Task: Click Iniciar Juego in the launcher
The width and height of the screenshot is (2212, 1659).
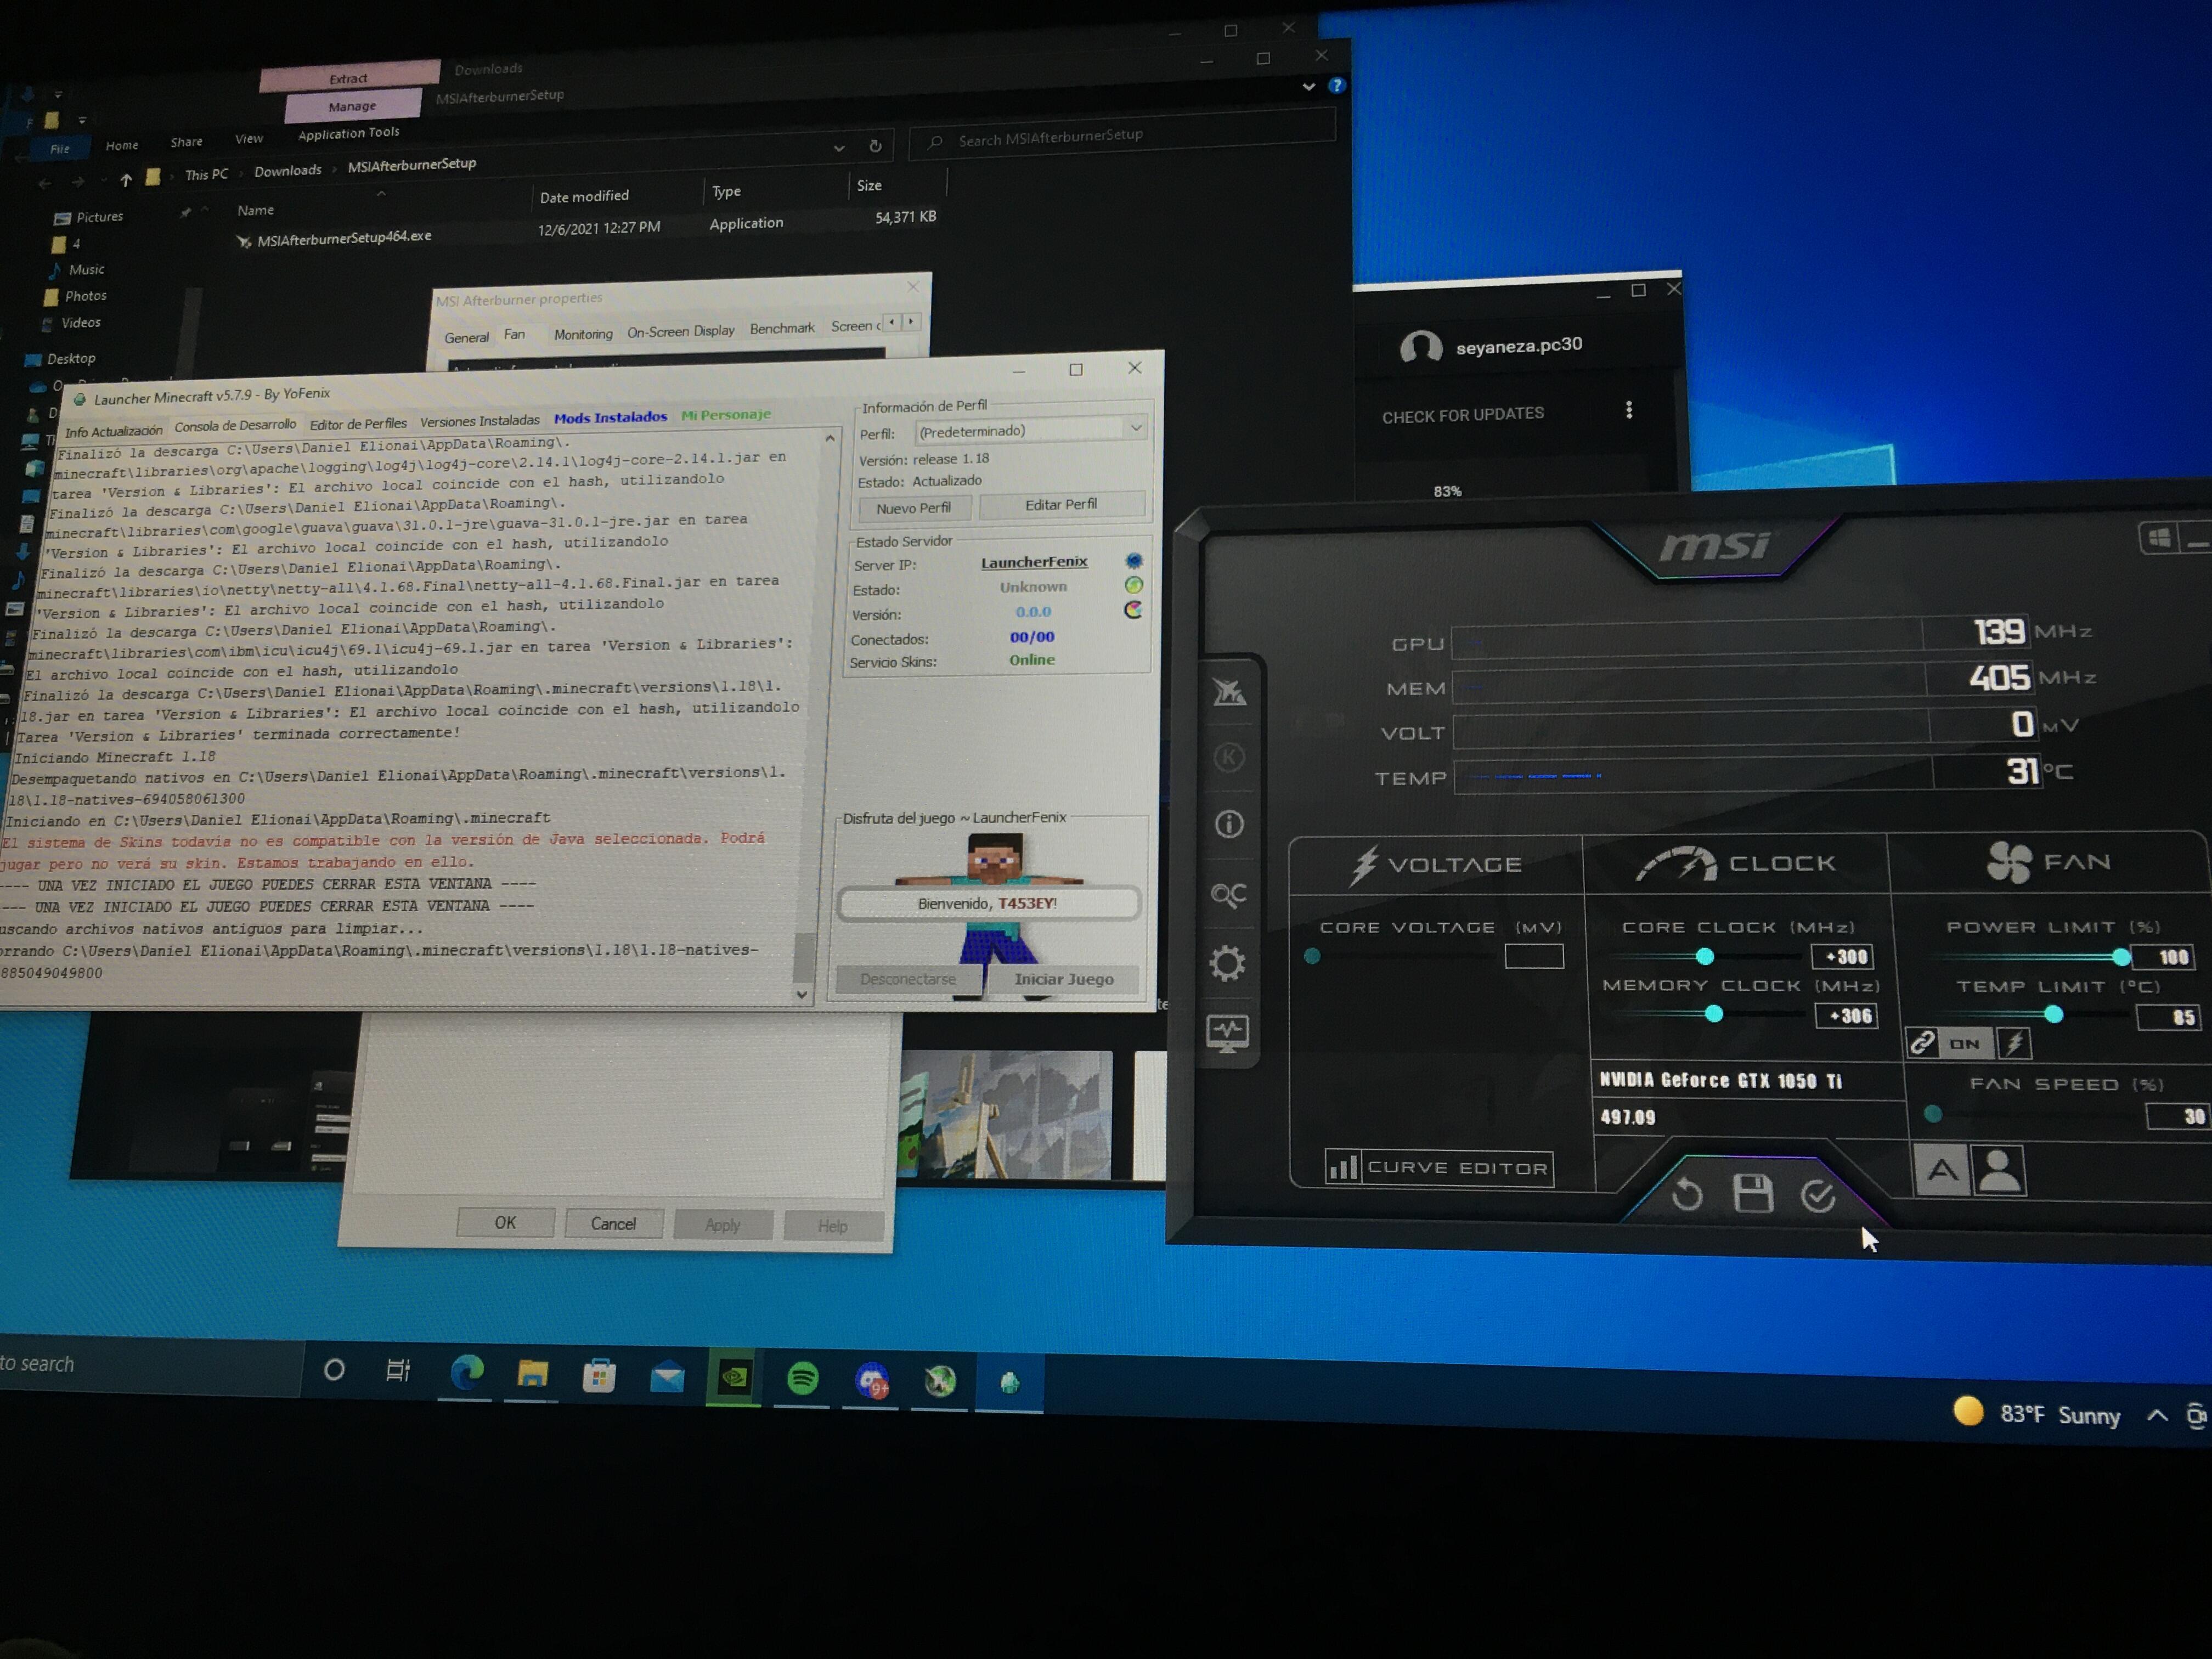Action: click(x=1064, y=979)
